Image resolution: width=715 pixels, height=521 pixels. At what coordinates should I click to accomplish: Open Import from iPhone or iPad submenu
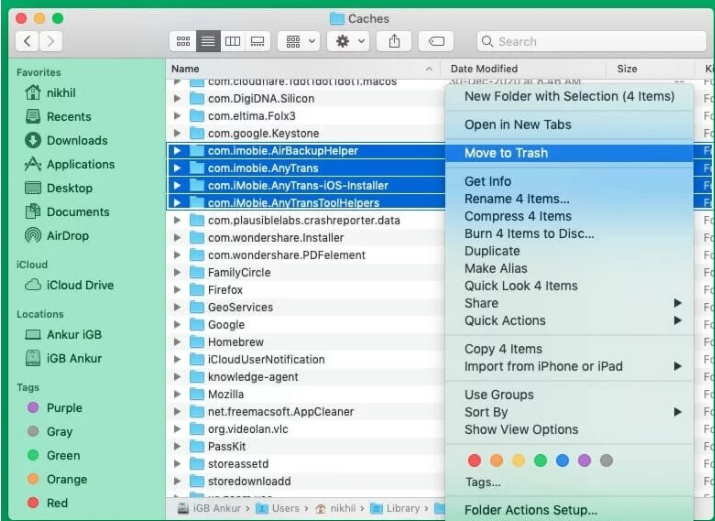point(569,366)
